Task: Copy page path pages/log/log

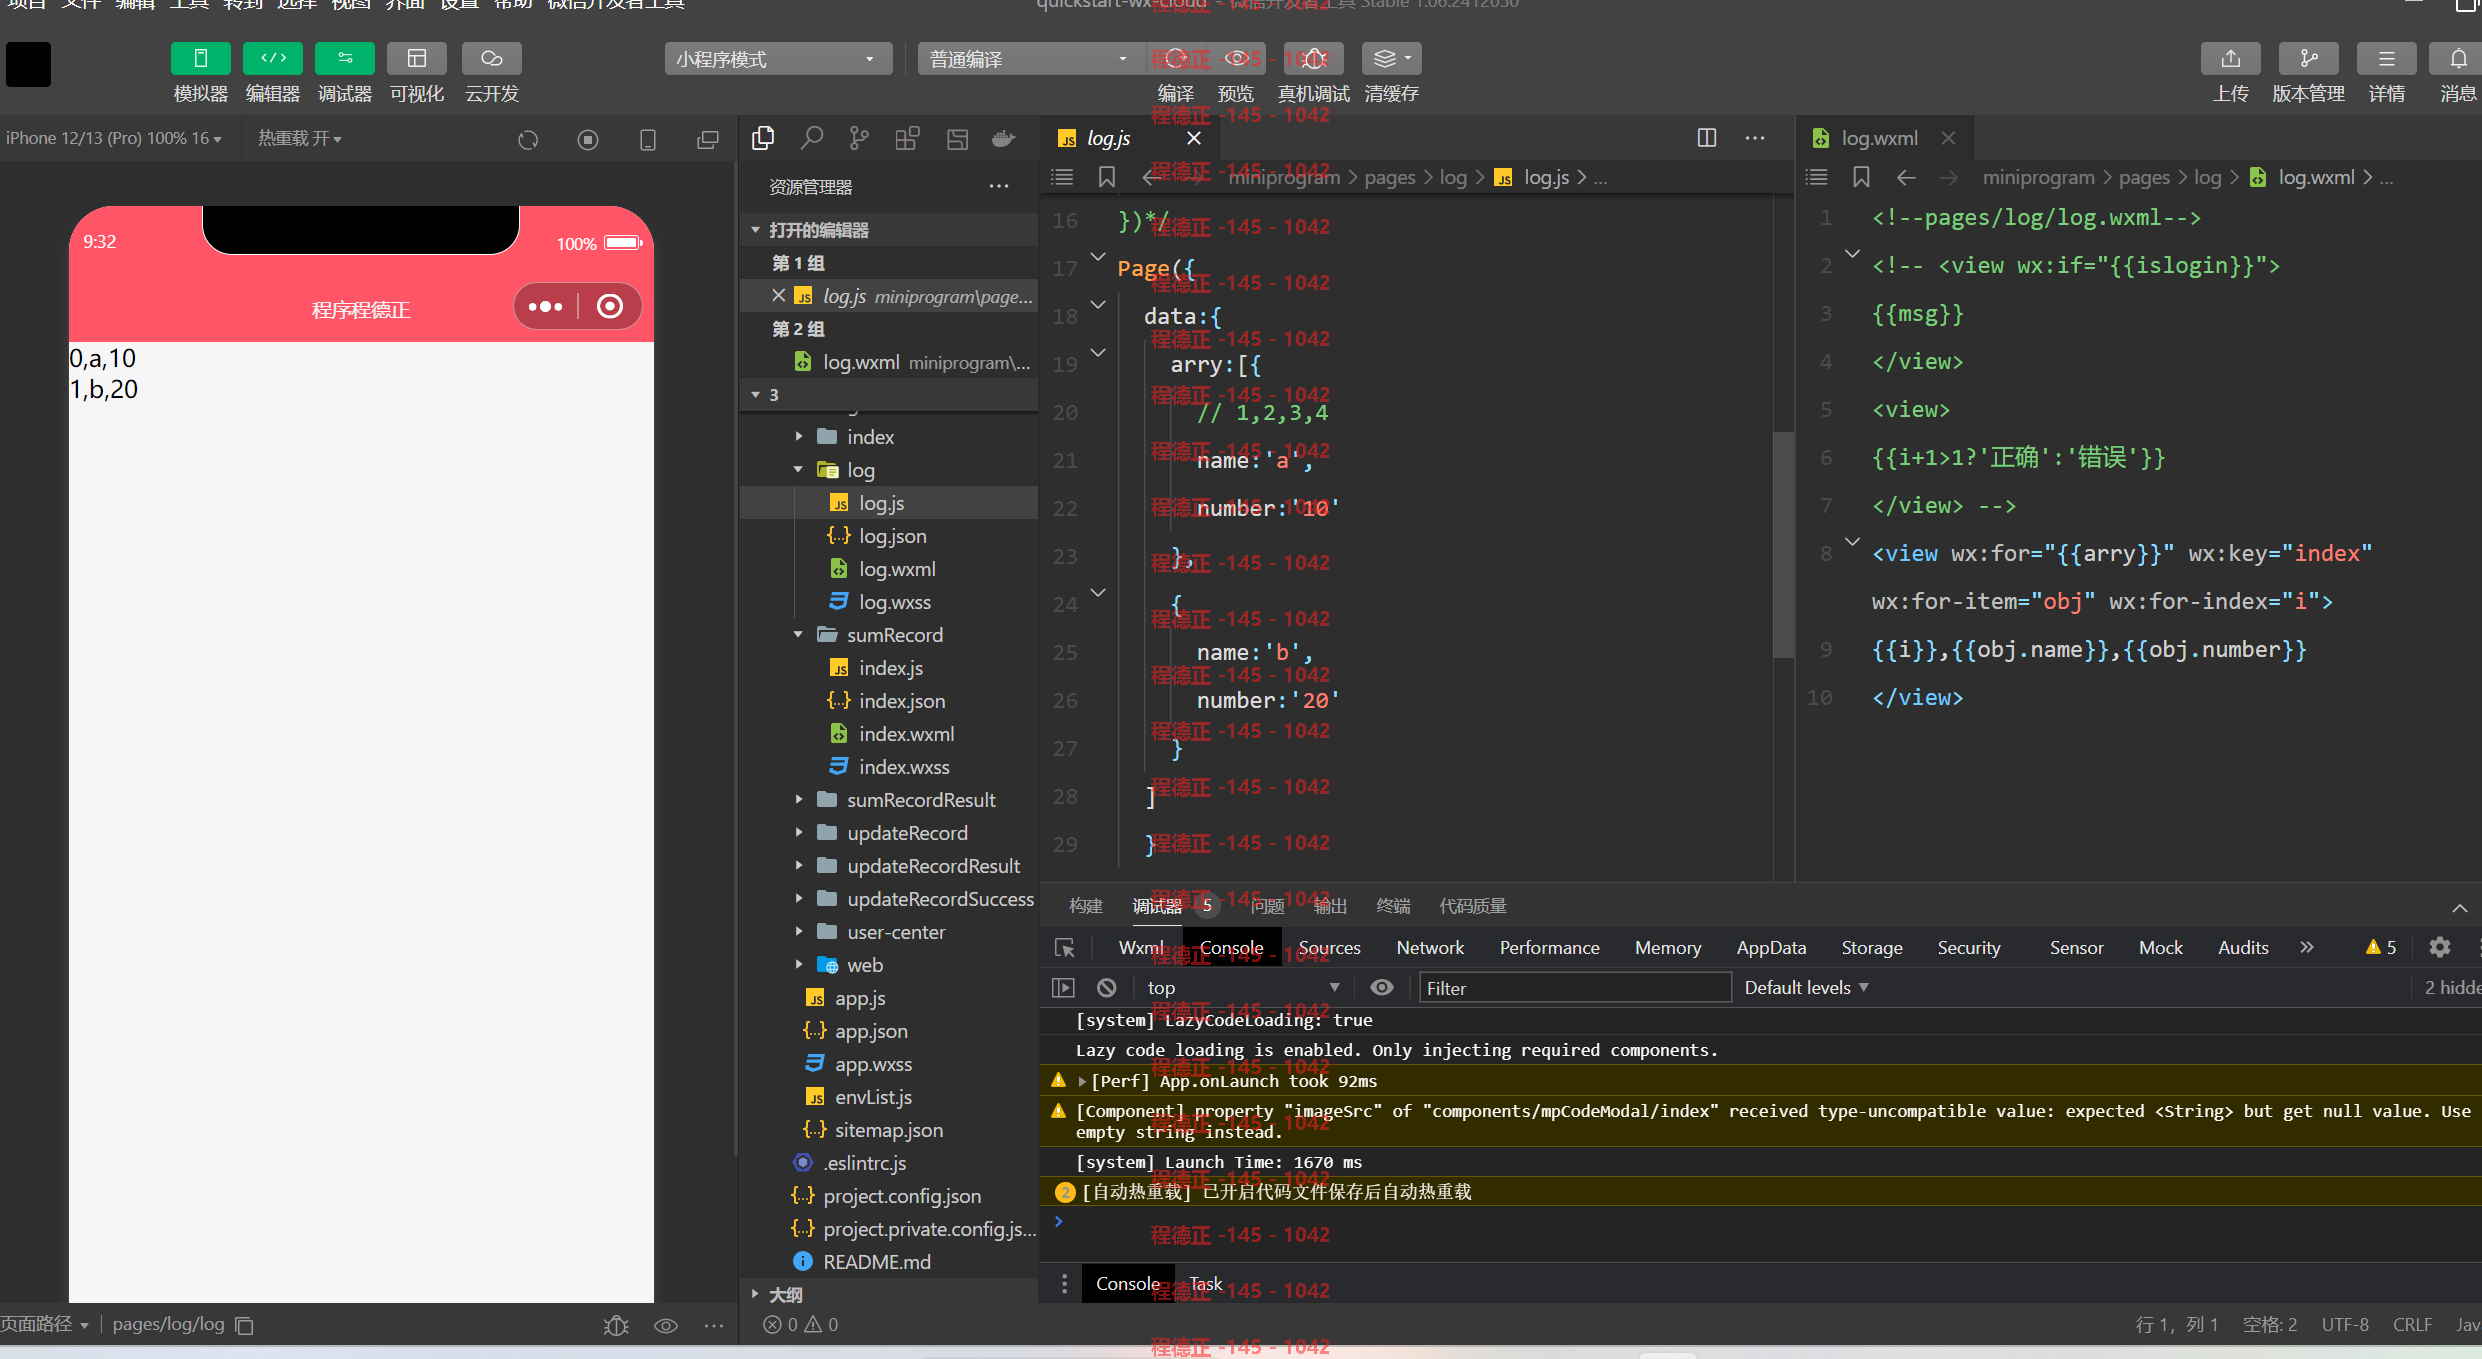Action: pos(244,1325)
